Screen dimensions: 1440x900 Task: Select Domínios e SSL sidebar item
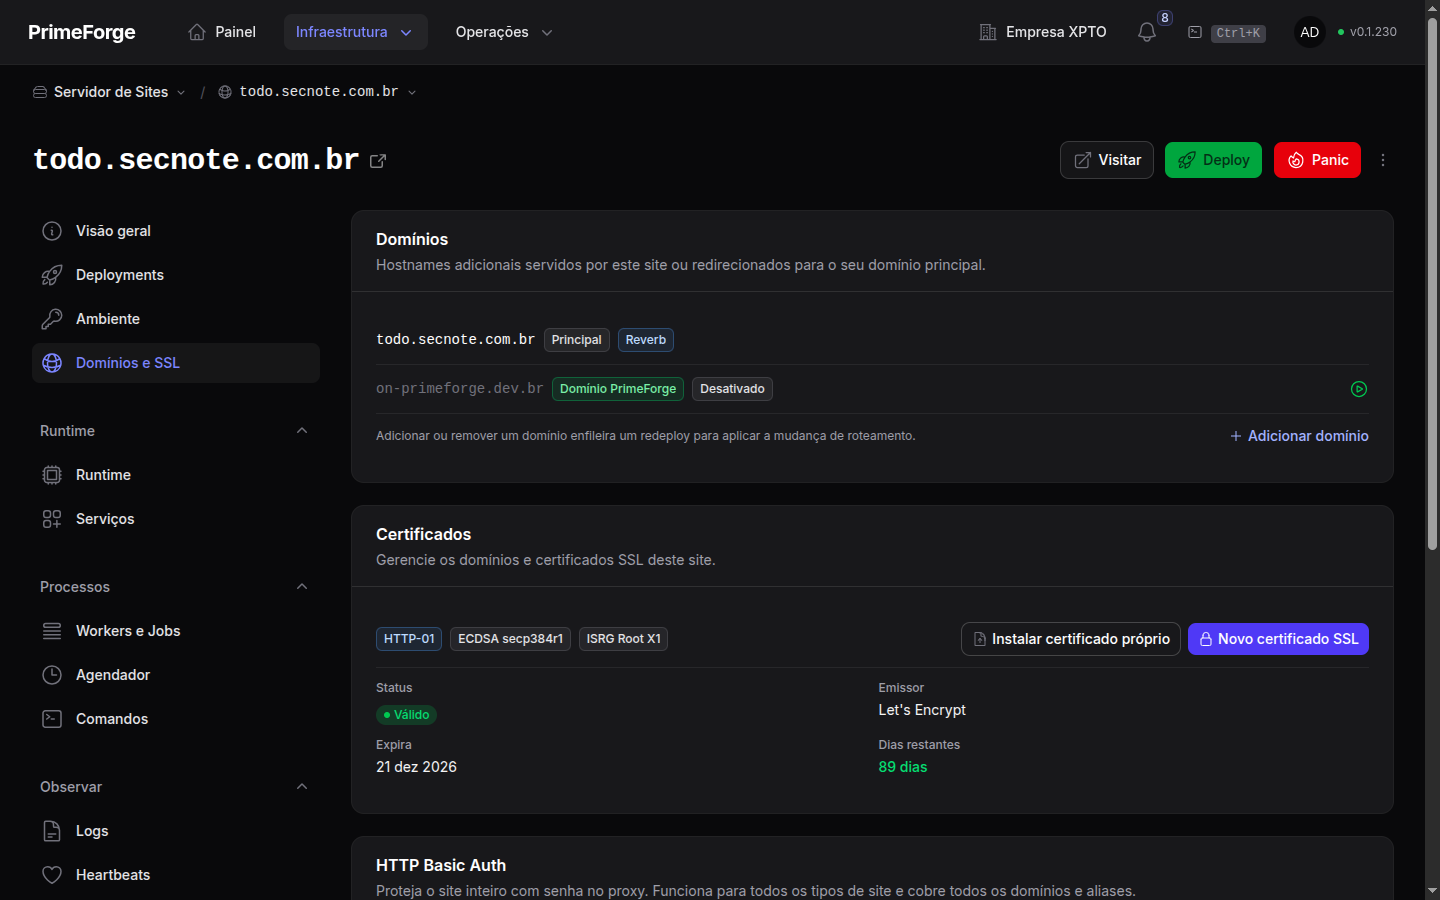click(176, 363)
